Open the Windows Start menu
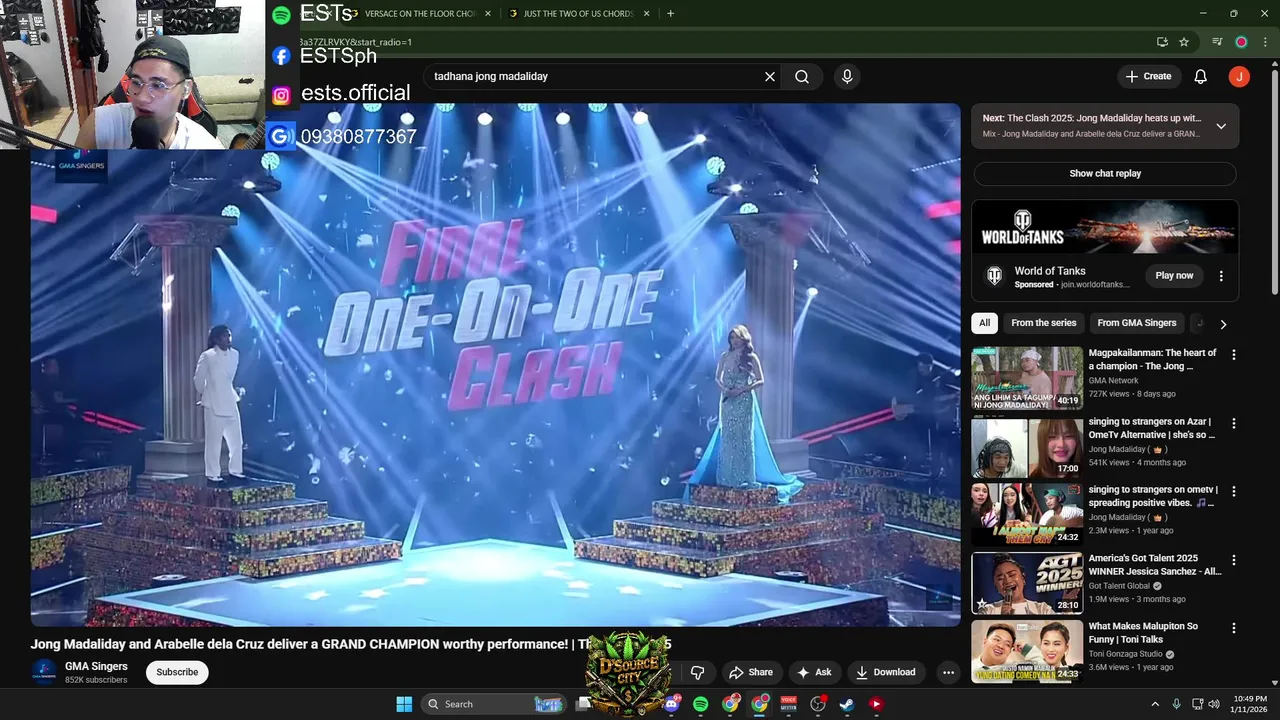Viewport: 1280px width, 720px height. (404, 704)
